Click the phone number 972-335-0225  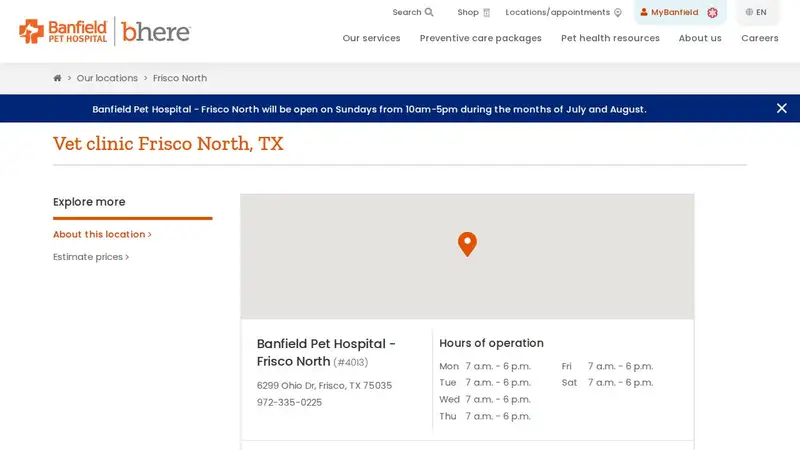pos(289,402)
